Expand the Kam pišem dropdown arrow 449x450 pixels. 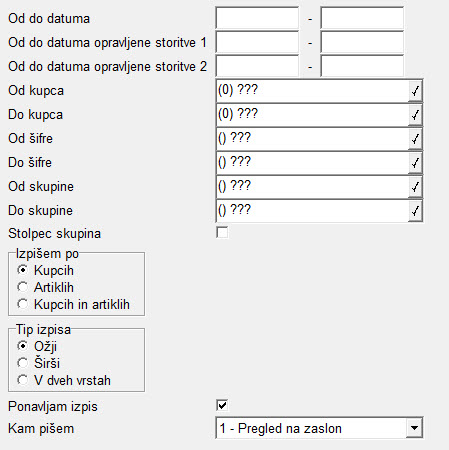pyautogui.click(x=414, y=428)
